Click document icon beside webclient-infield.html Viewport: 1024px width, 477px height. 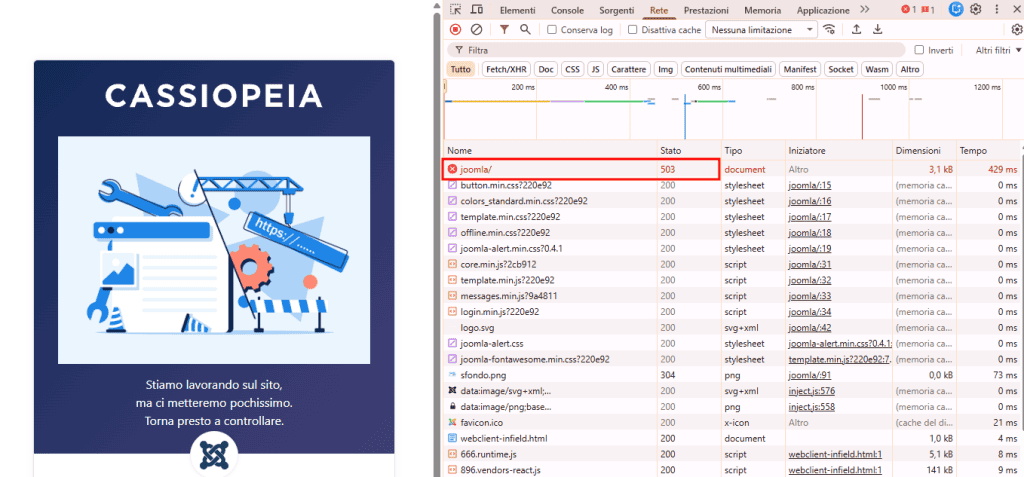click(x=453, y=438)
